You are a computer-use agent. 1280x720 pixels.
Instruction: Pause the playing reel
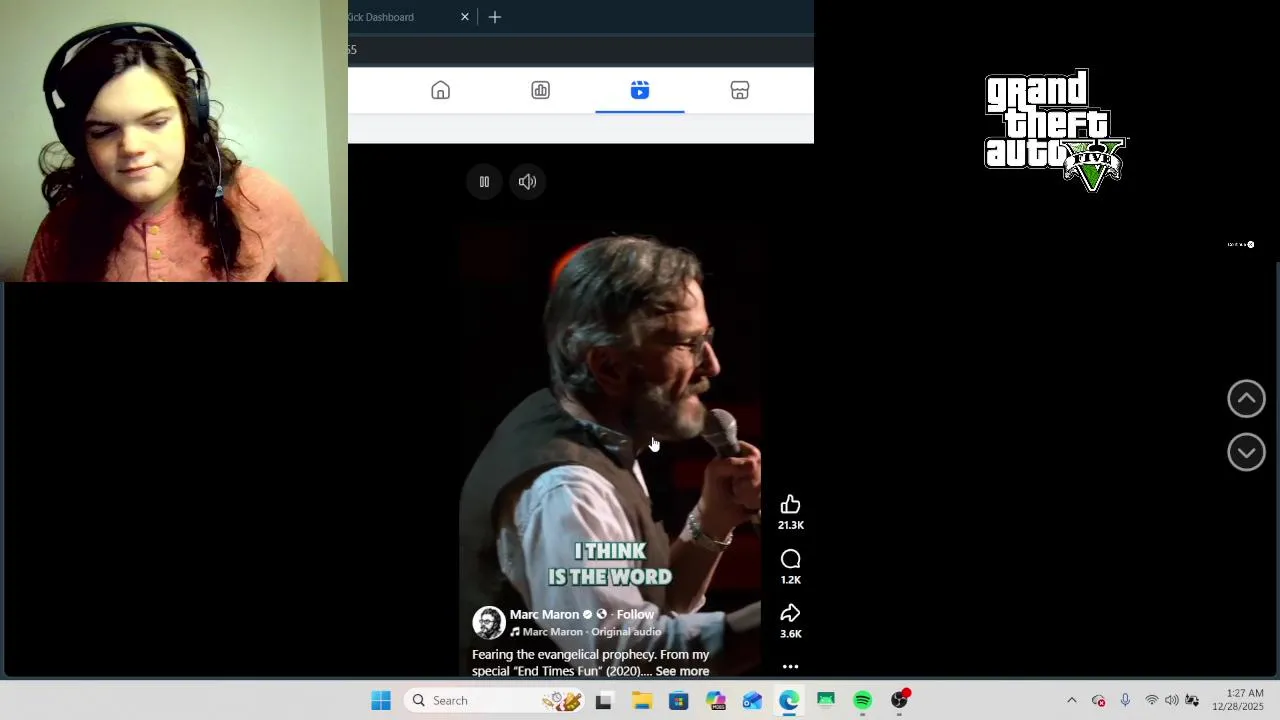tap(484, 182)
